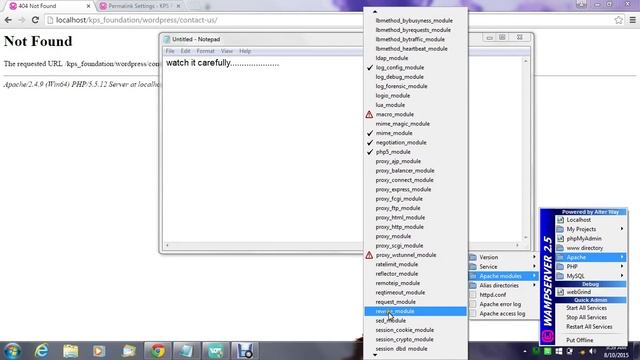Open Notepad View menu

tap(227, 51)
